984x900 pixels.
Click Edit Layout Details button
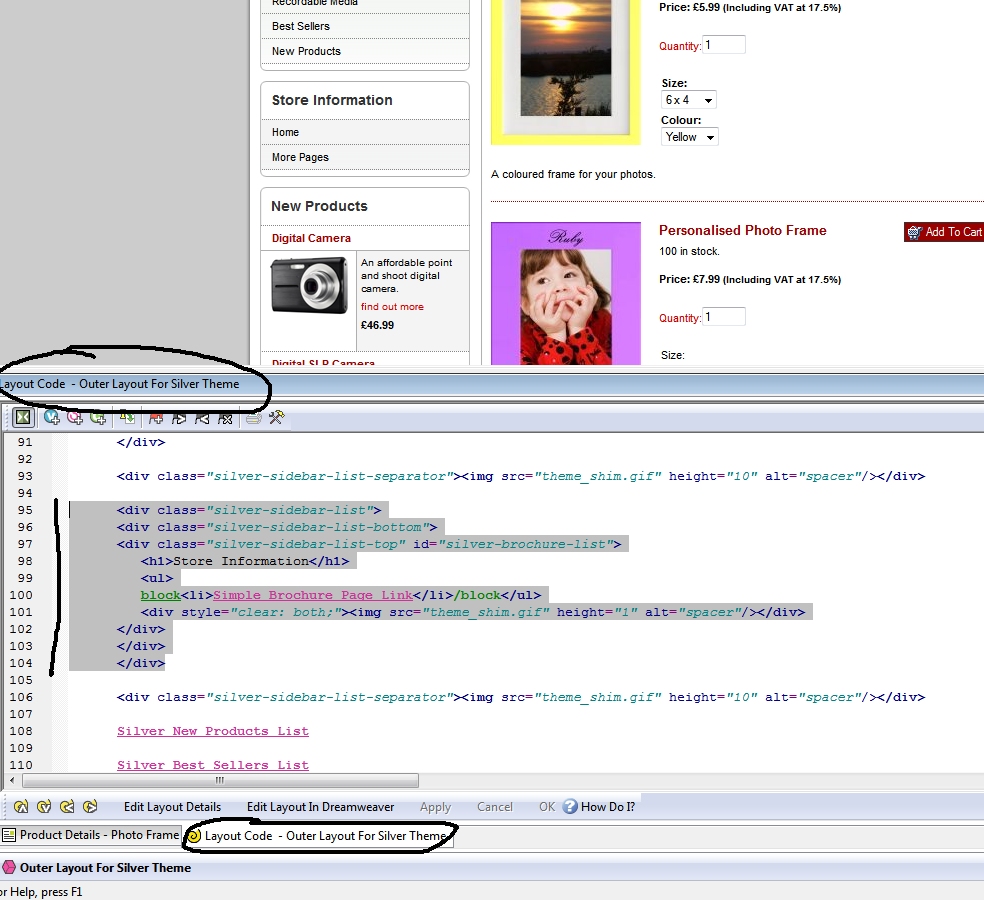(172, 807)
